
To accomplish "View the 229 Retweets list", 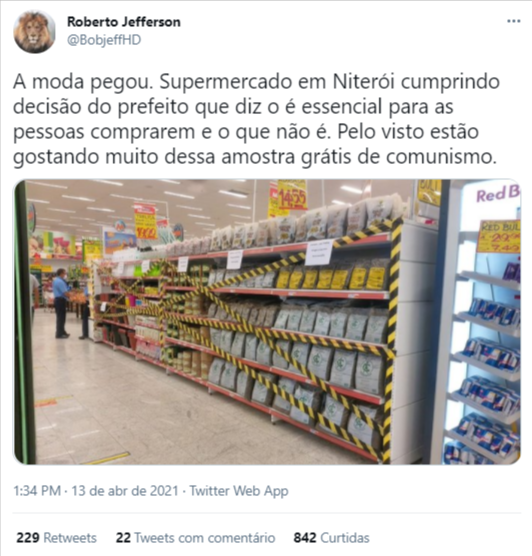I will pyautogui.click(x=56, y=538).
